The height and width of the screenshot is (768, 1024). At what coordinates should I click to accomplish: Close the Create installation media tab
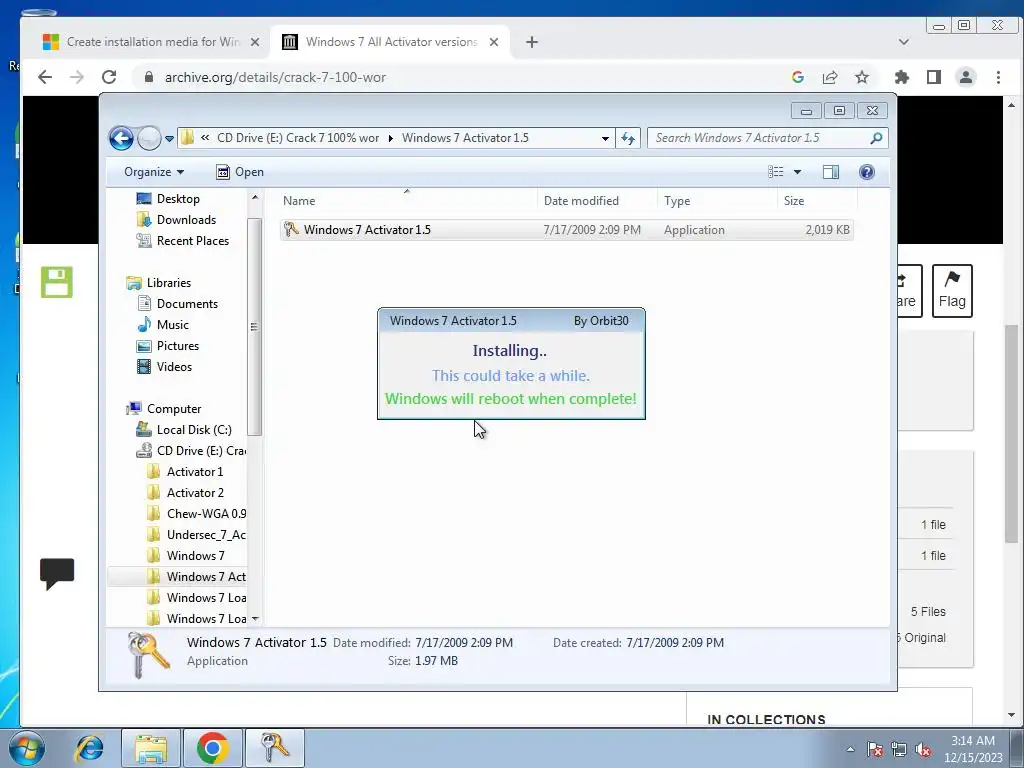[255, 42]
